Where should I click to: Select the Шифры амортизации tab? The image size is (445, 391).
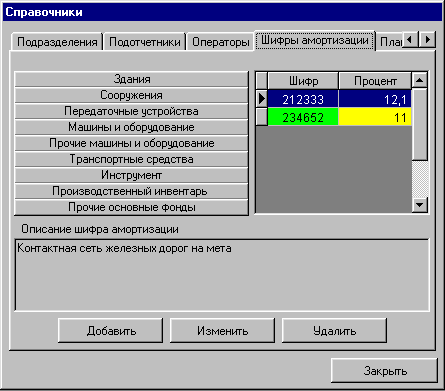click(x=315, y=41)
